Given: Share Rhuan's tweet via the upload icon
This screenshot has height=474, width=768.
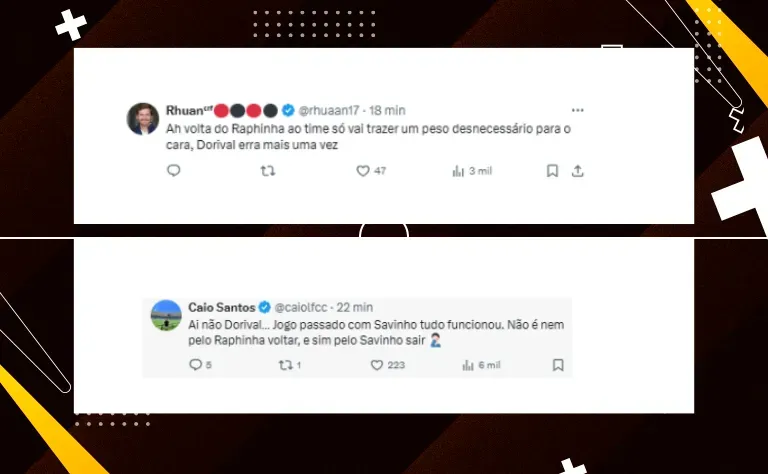Looking at the screenshot, I should point(577,171).
